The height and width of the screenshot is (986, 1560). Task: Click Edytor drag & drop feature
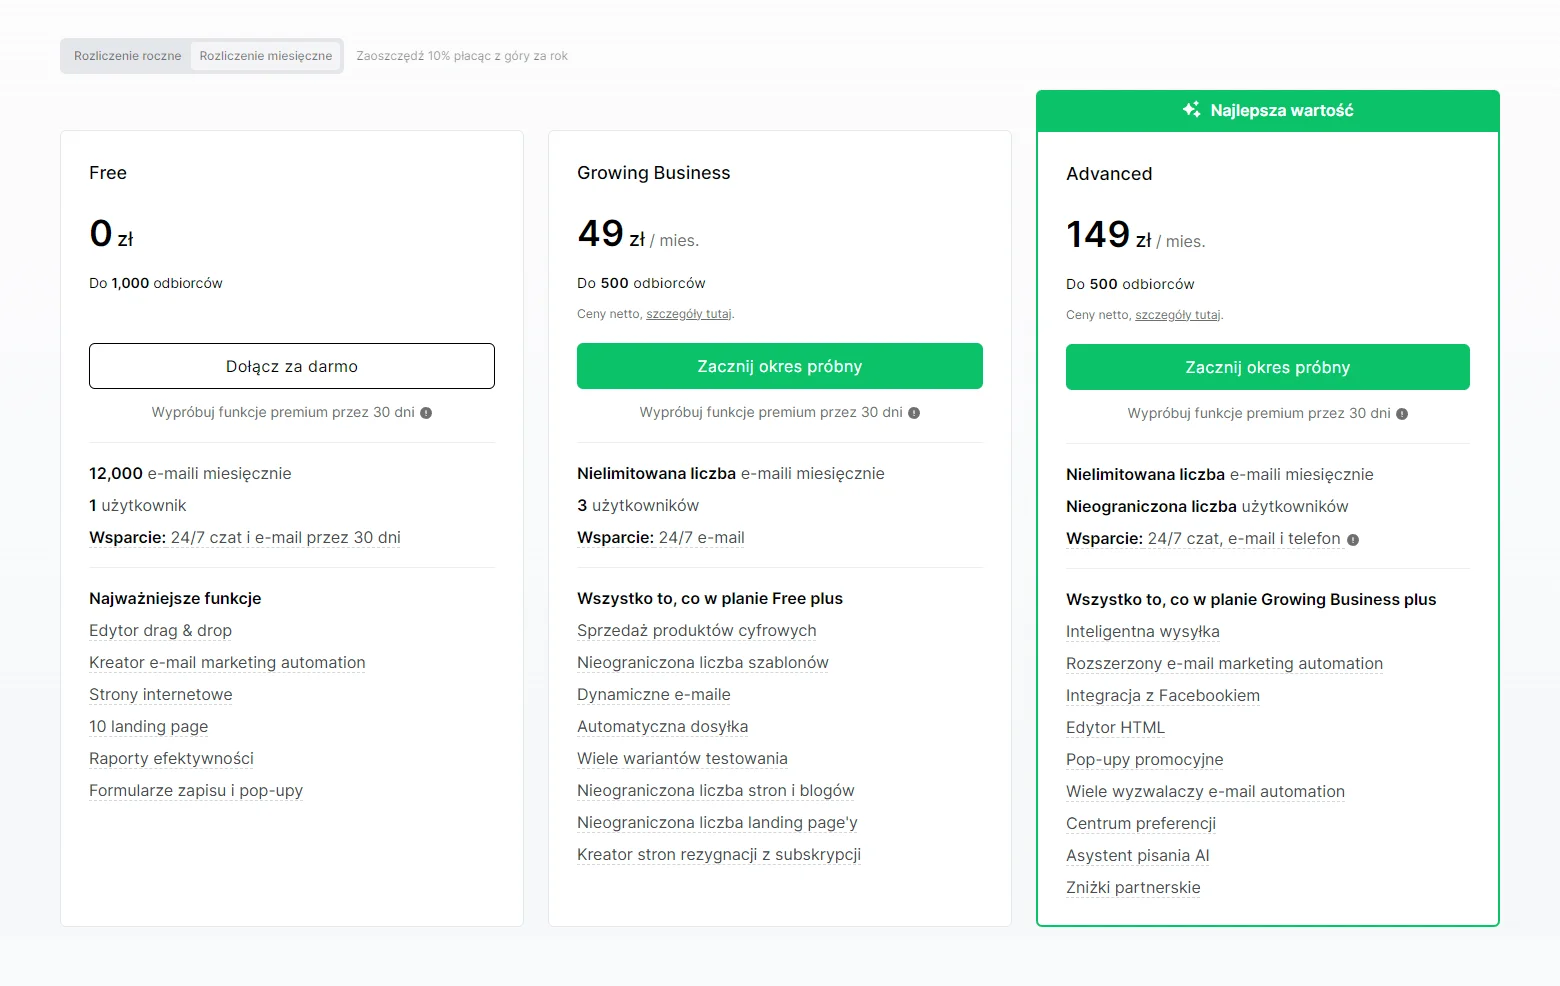pos(160,631)
